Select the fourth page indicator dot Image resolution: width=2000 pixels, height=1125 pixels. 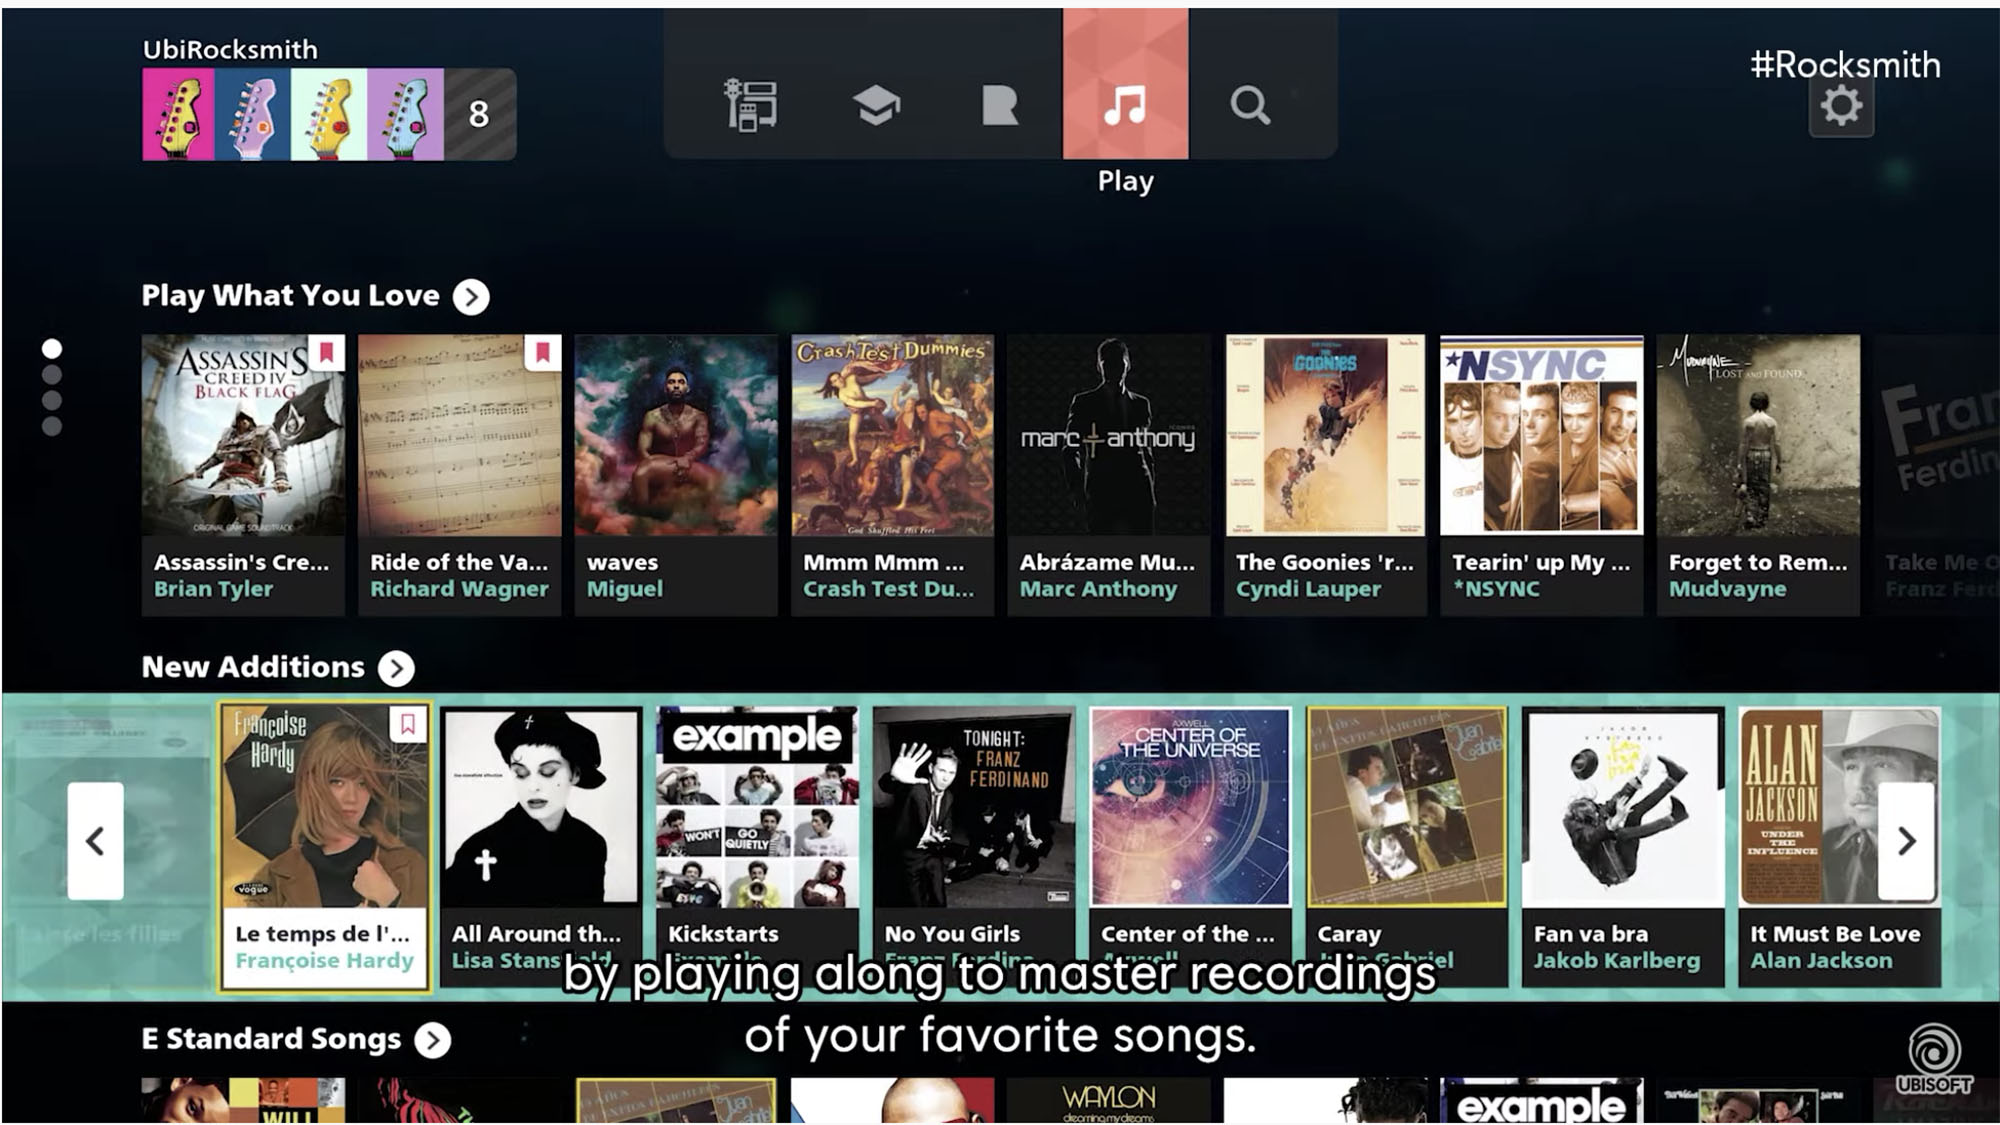52,426
